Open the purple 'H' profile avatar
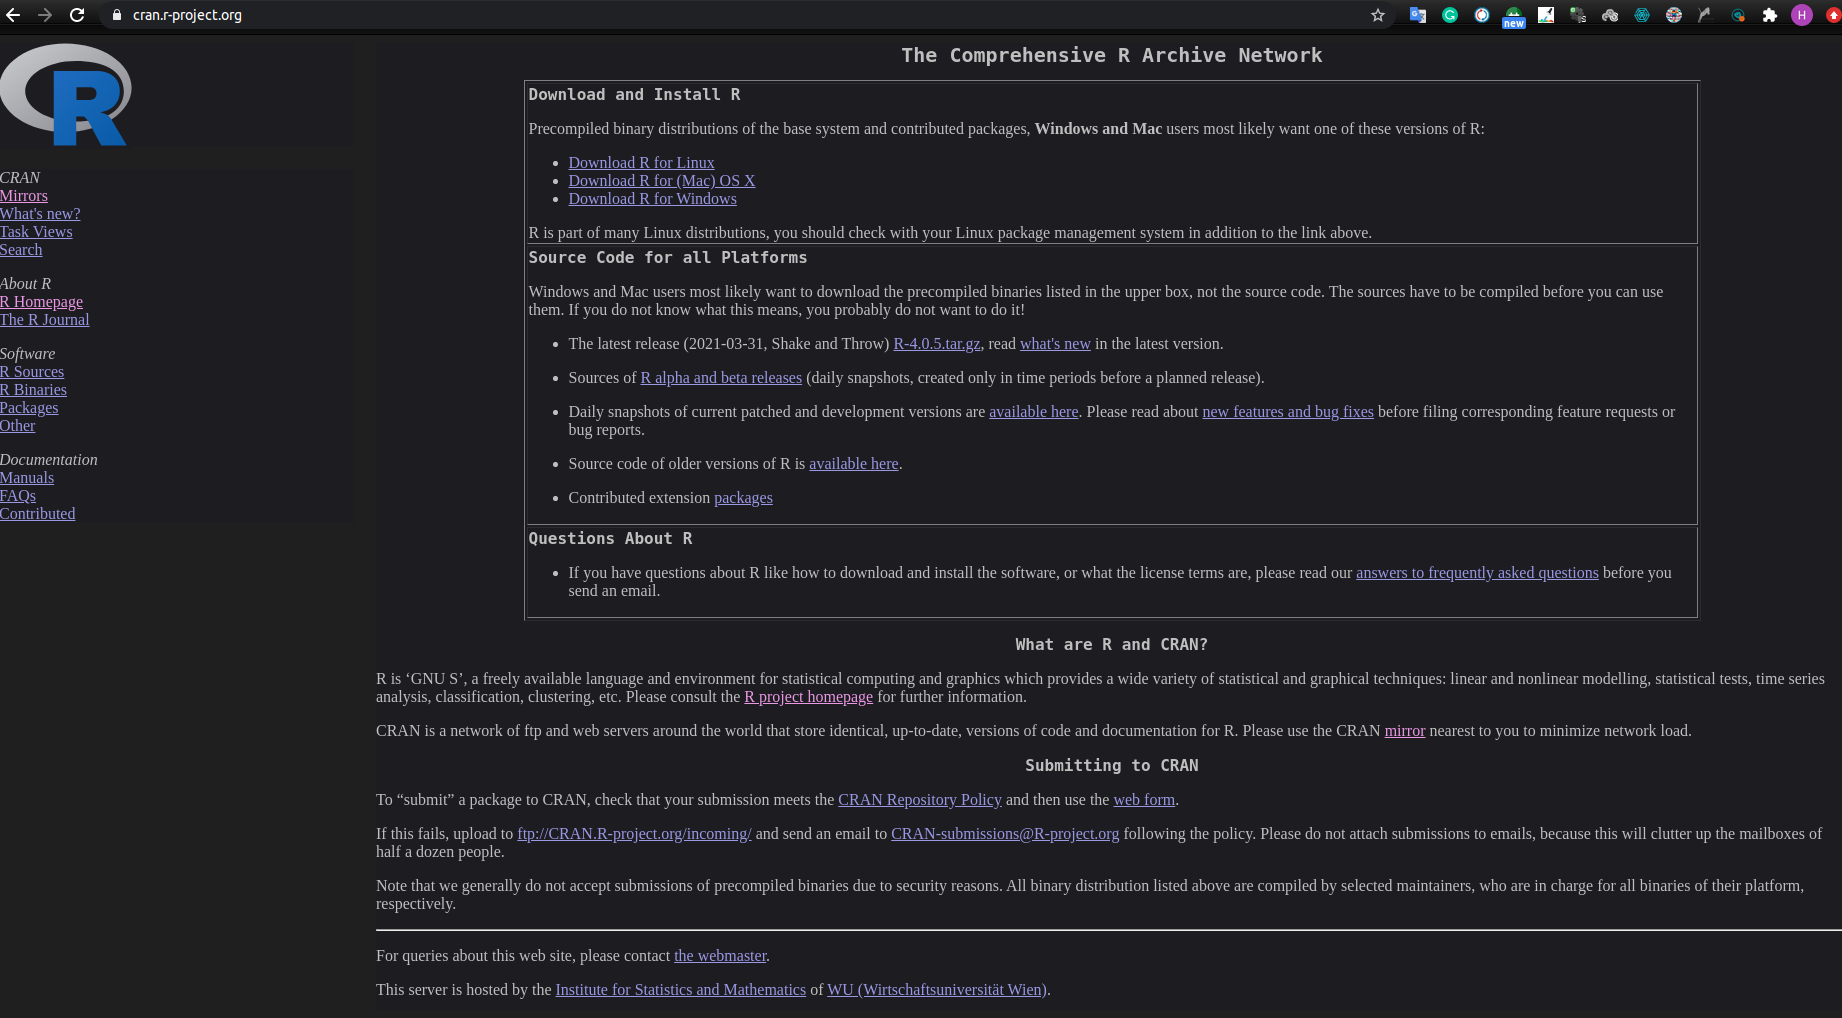The image size is (1842, 1018). [x=1802, y=15]
